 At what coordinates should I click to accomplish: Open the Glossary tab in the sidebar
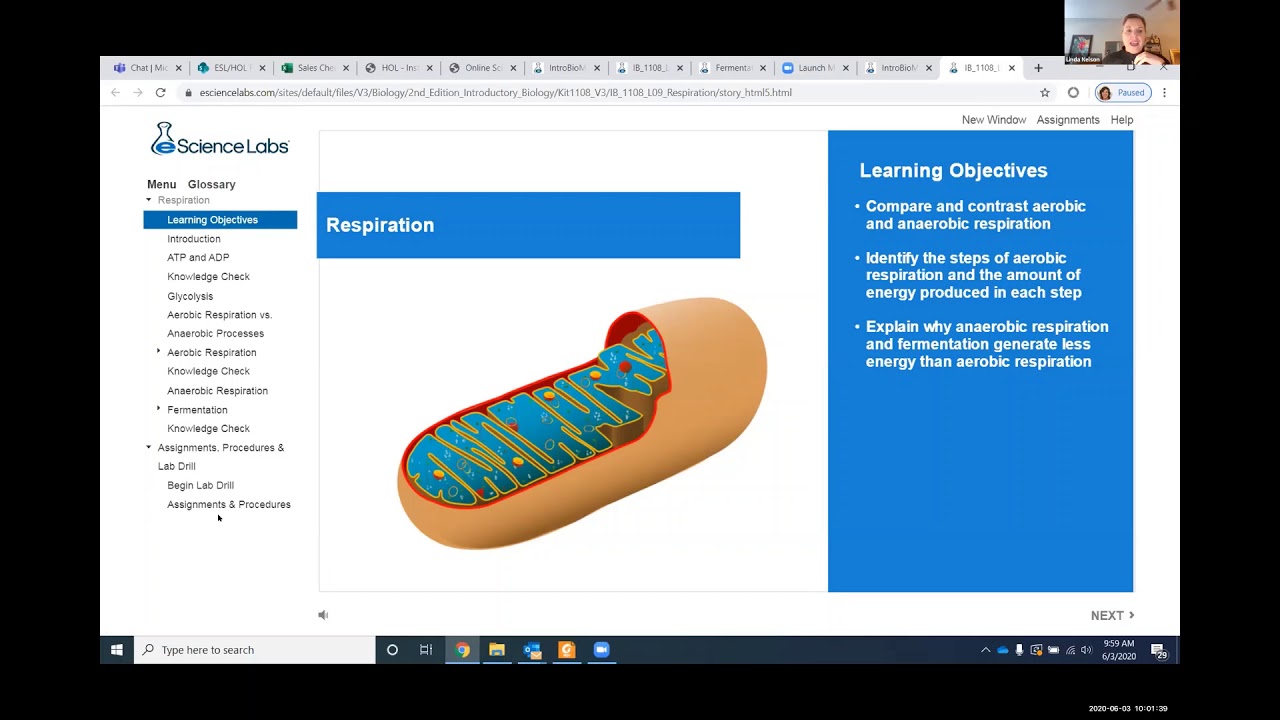212,184
